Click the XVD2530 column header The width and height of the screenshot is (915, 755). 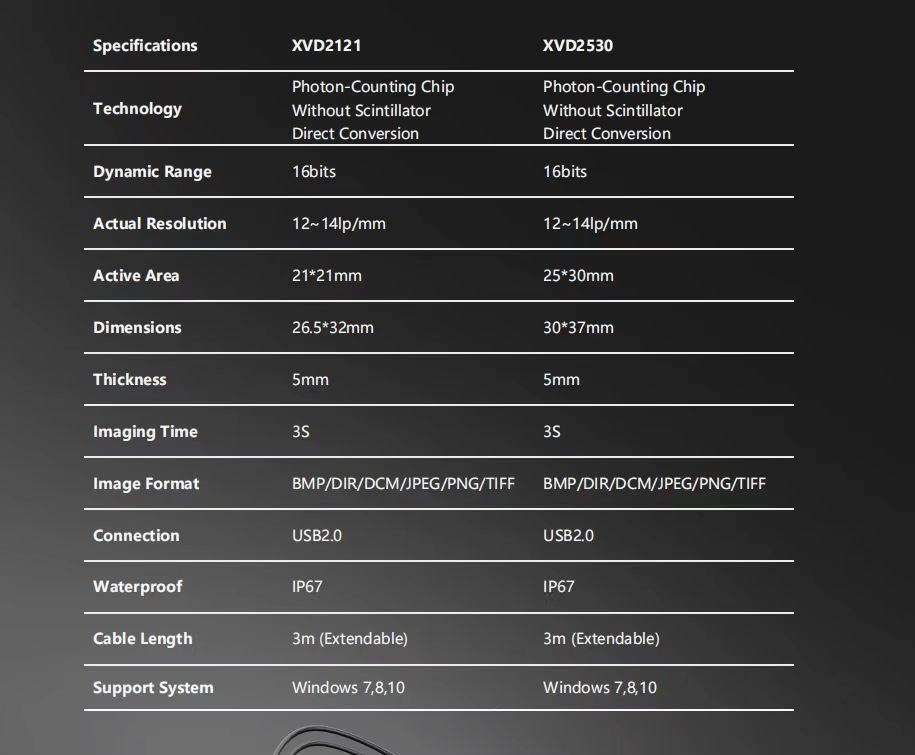click(578, 46)
